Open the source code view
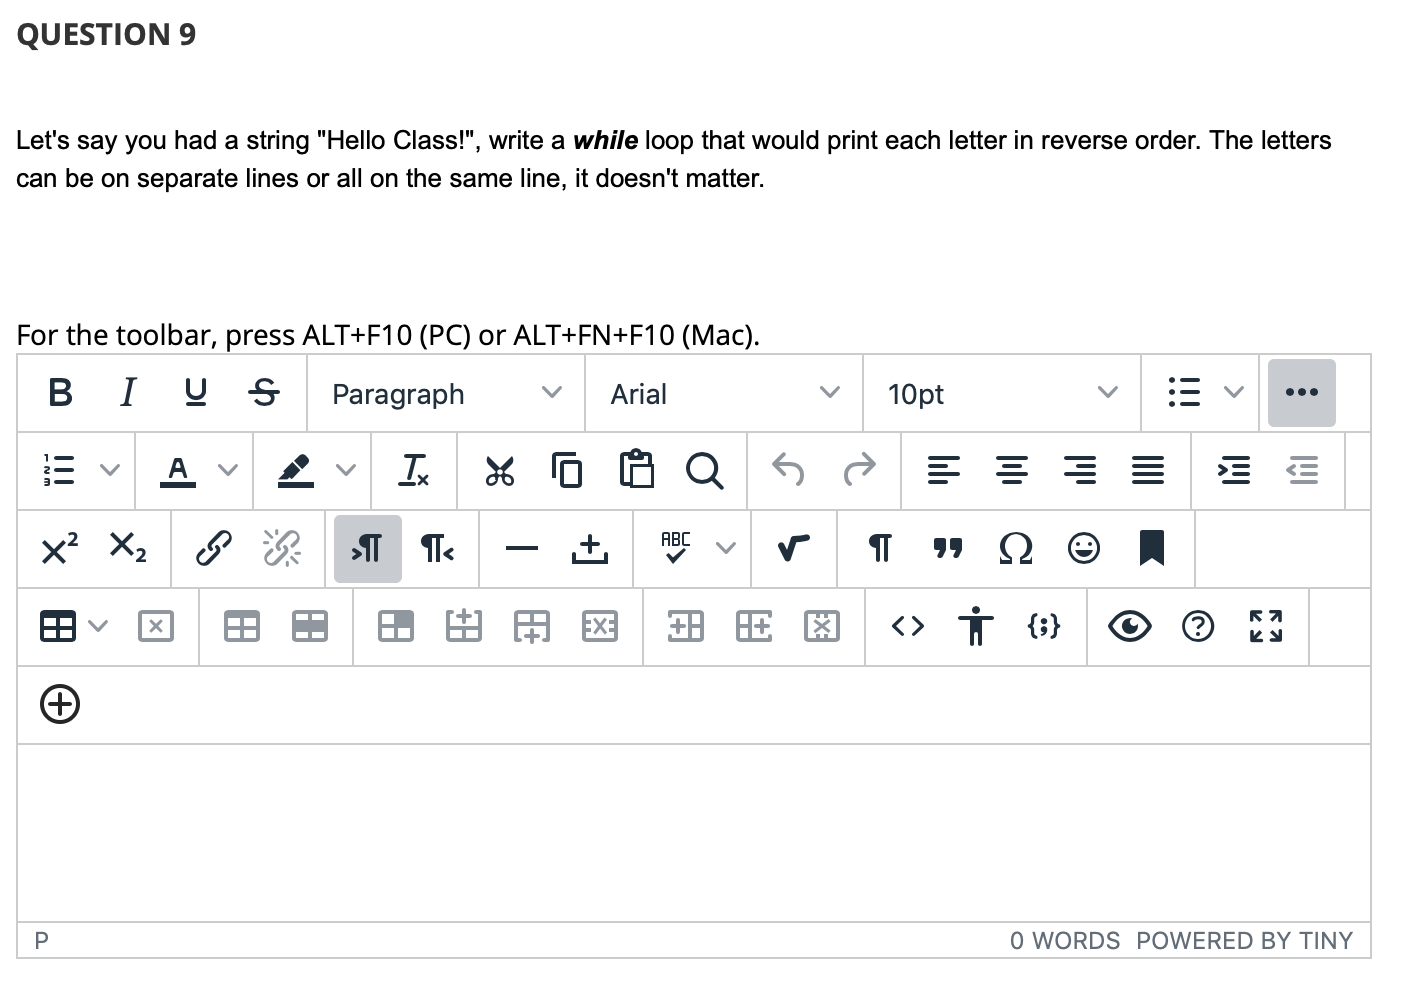Image resolution: width=1404 pixels, height=996 pixels. point(907,627)
